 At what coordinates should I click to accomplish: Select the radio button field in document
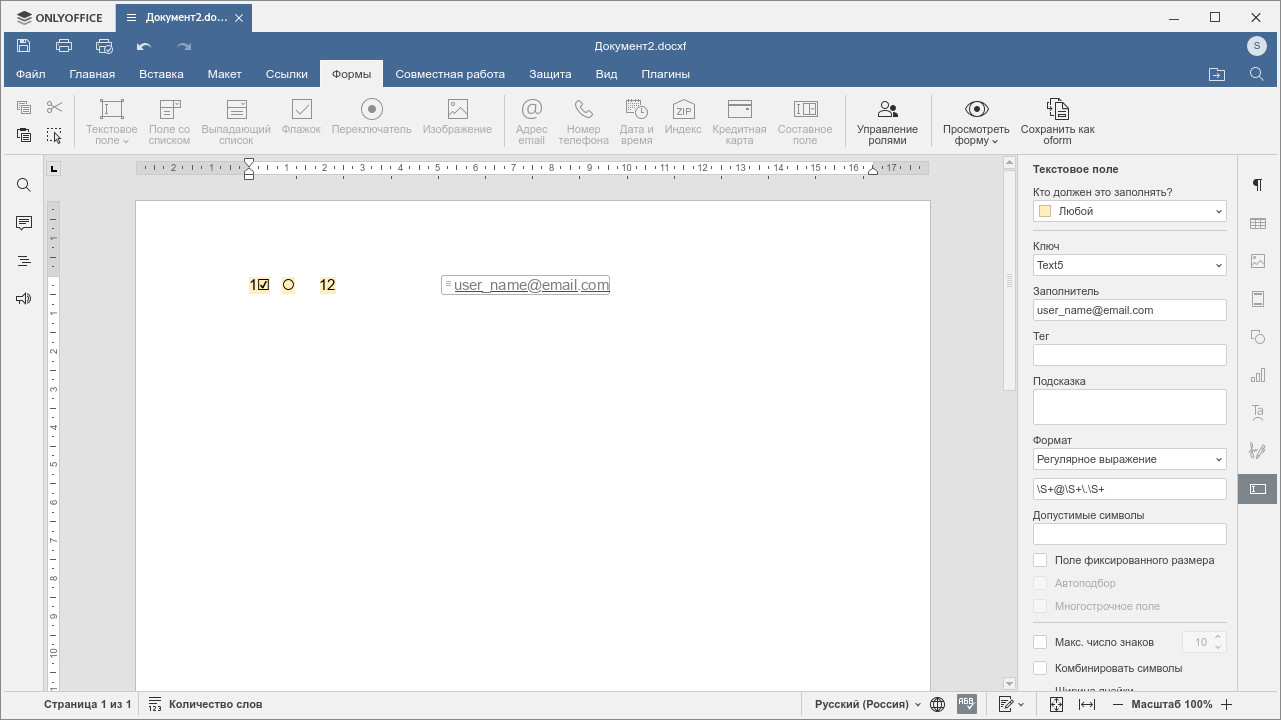(x=288, y=285)
